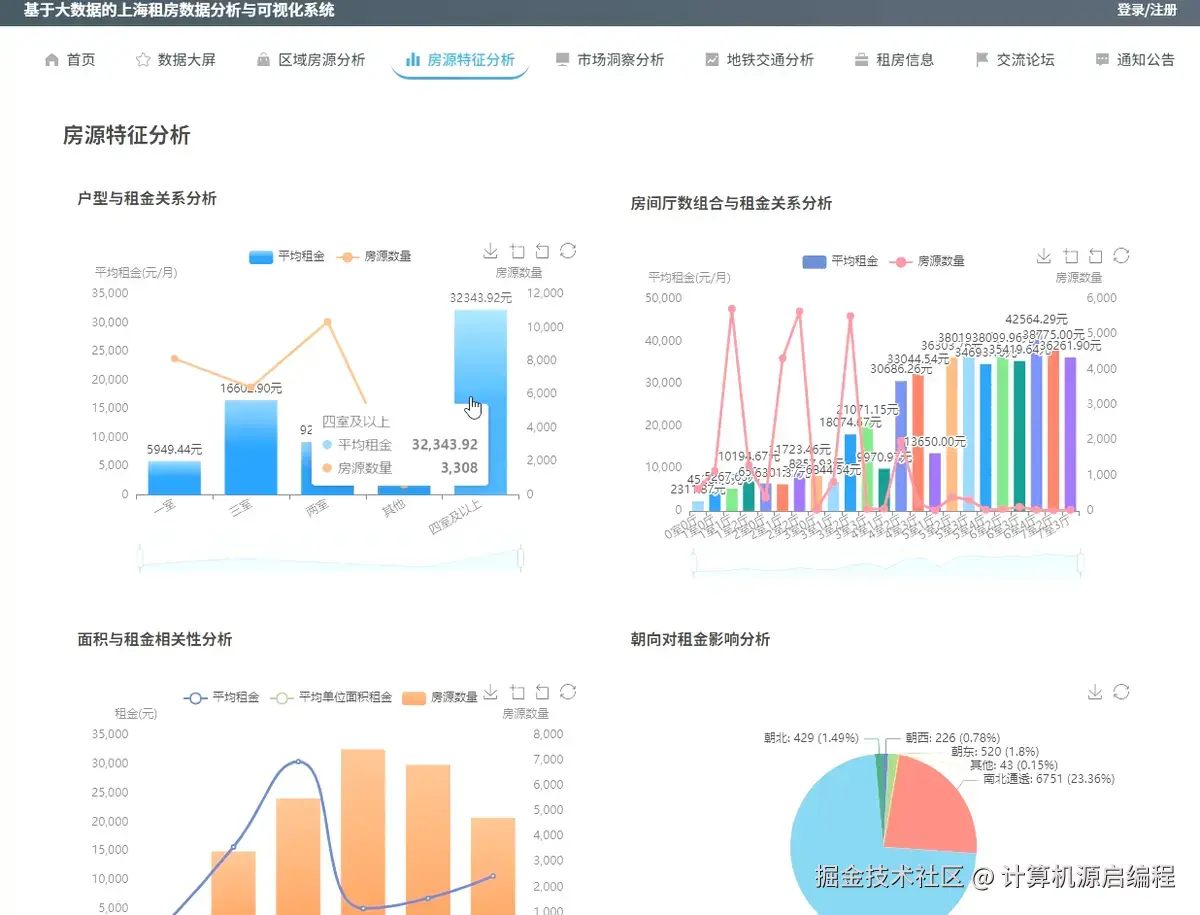The height and width of the screenshot is (915, 1200).
Task: Open the 数据大屏 tab
Action: [175, 60]
